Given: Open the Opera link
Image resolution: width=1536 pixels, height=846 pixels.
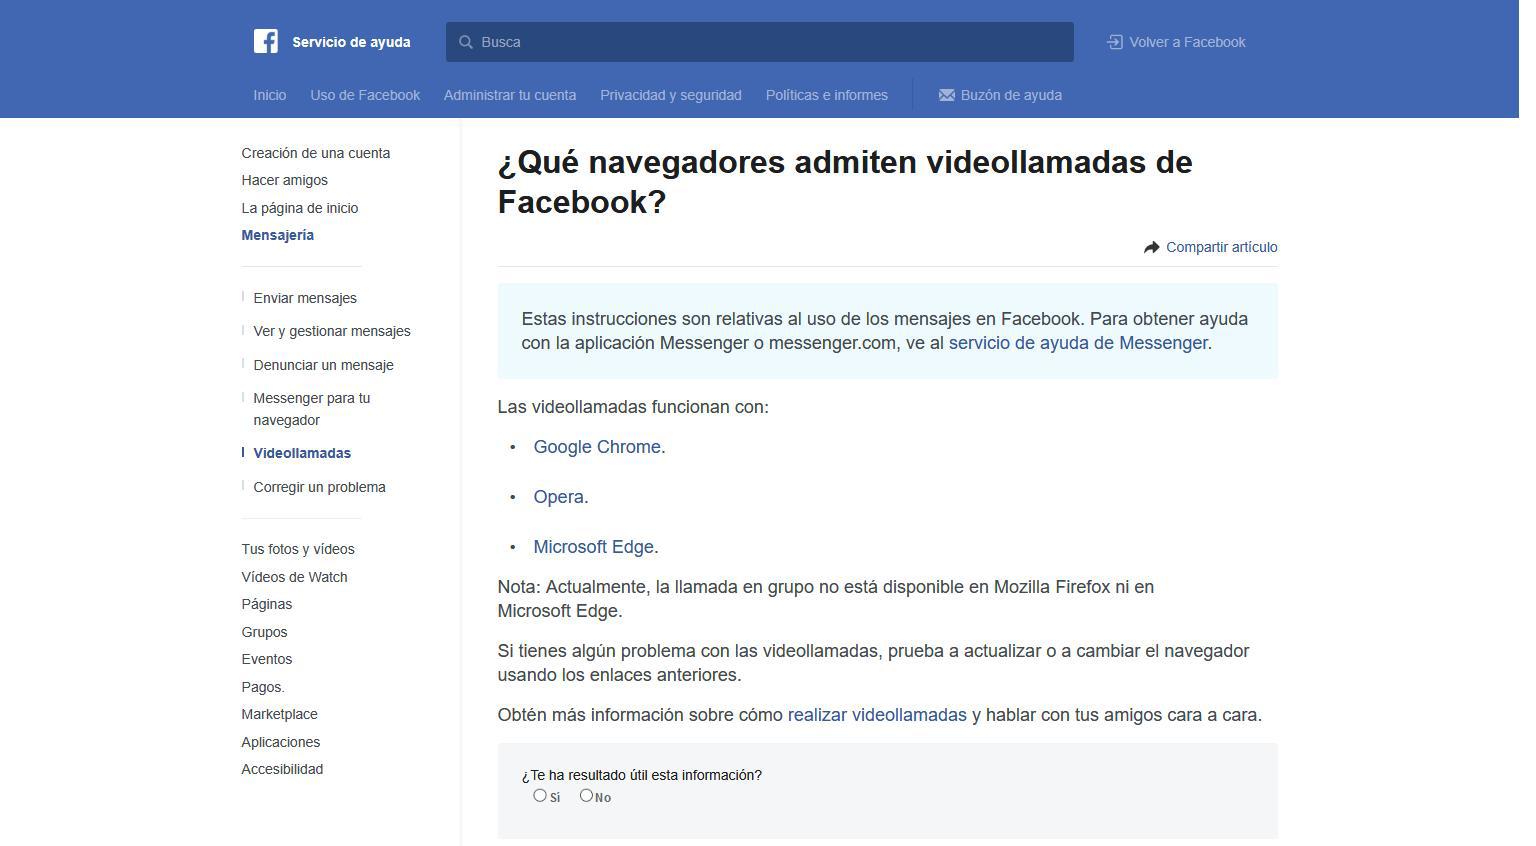Looking at the screenshot, I should [x=558, y=497].
